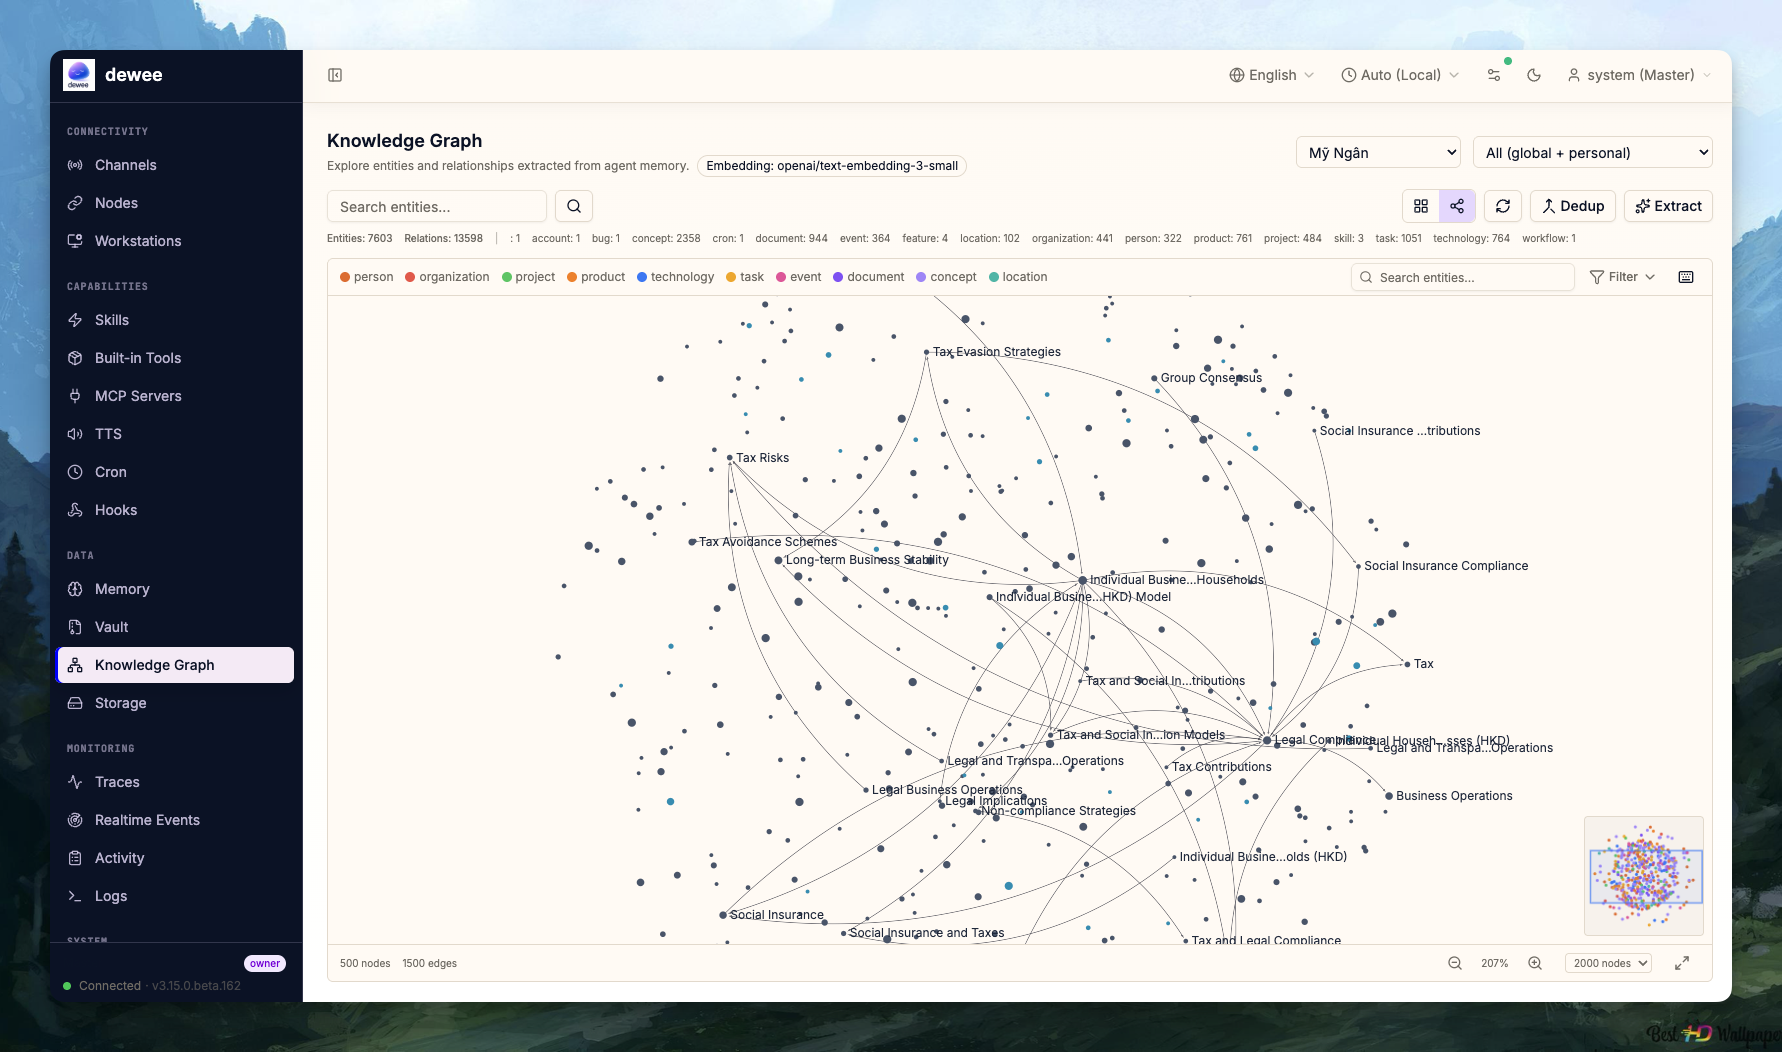Viewport: 1782px width, 1052px height.
Task: Open the Mỹ Ngân agent selector
Action: click(1378, 152)
